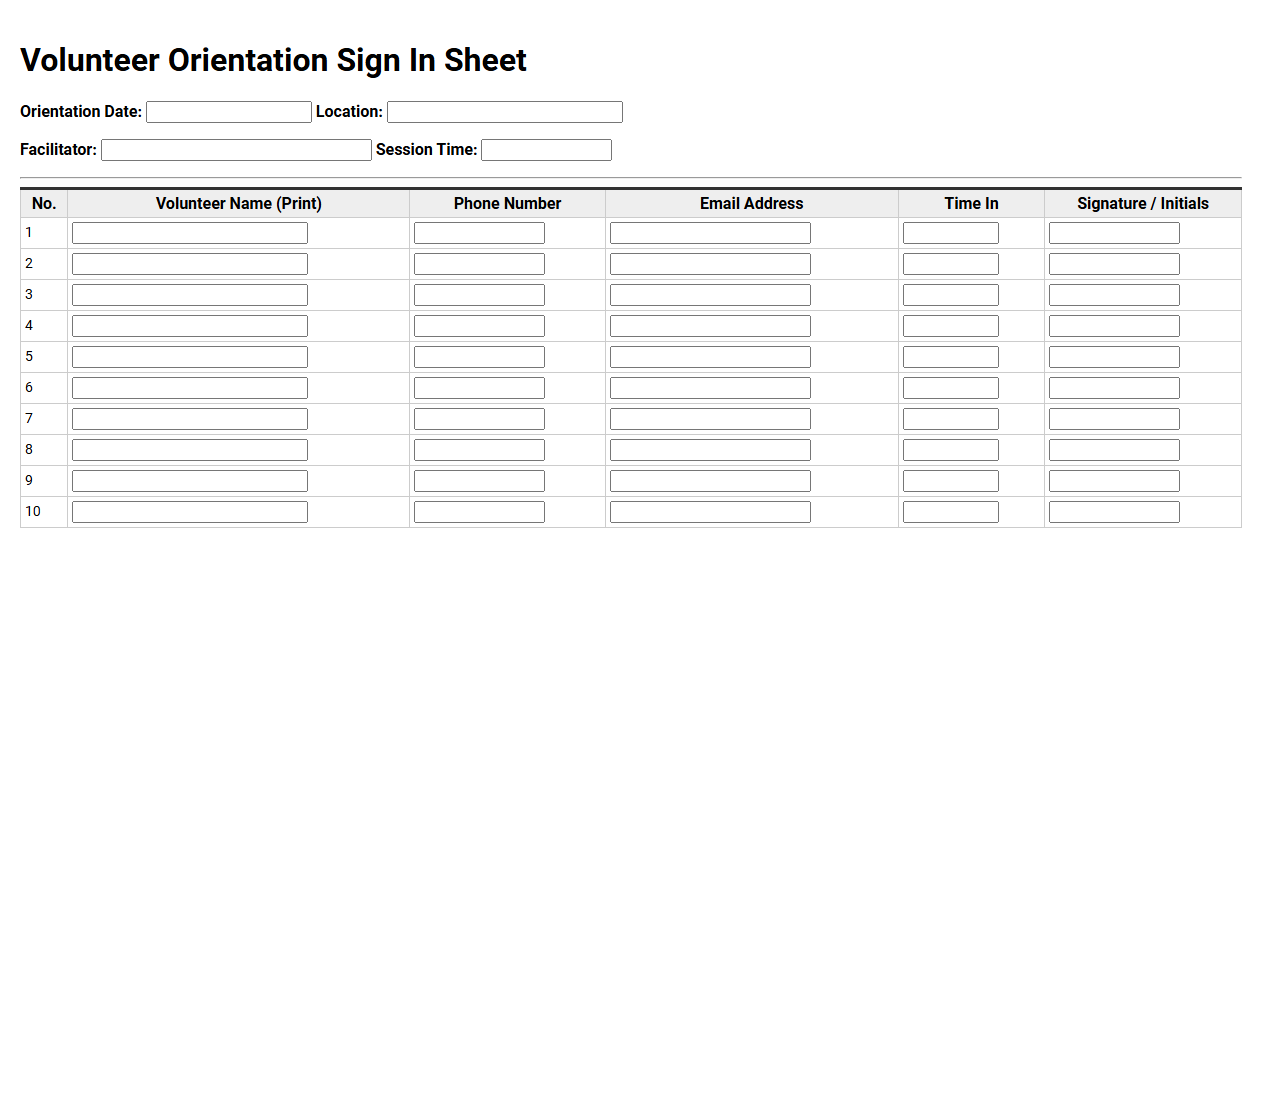Focus Volunteer Name field in row 9
Viewport: 1262px width, 1120px height.
(x=190, y=481)
